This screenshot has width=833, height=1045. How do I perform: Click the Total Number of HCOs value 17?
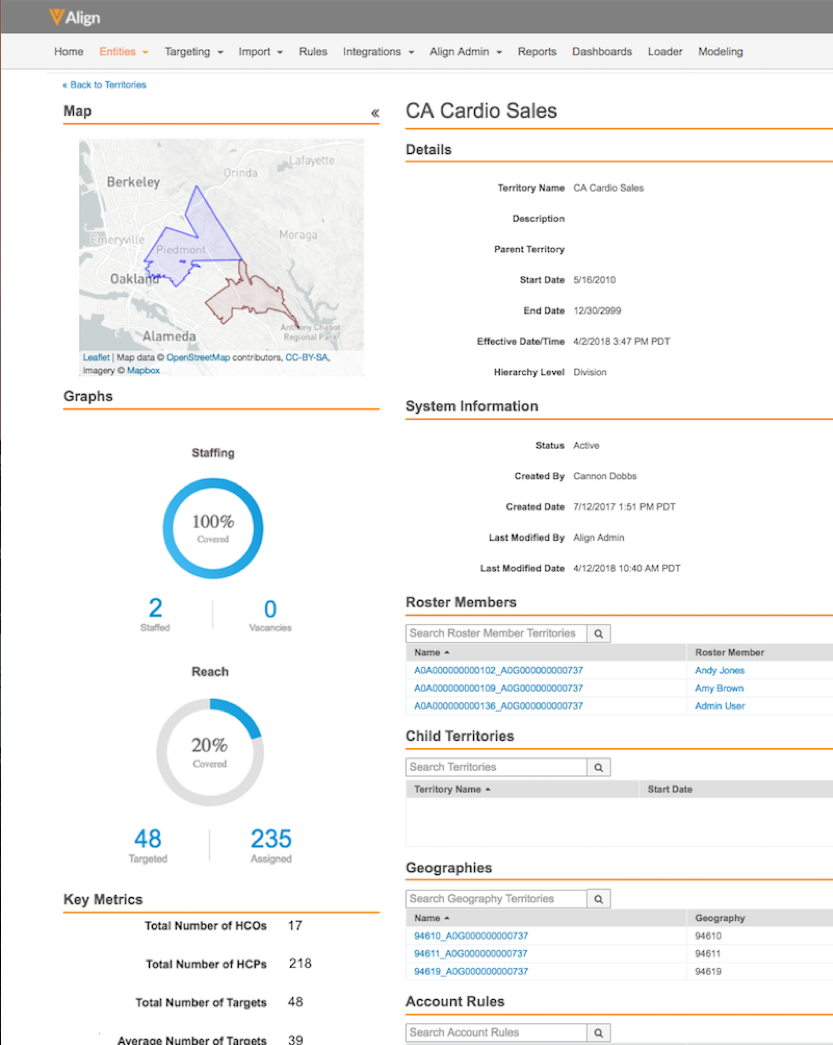295,926
